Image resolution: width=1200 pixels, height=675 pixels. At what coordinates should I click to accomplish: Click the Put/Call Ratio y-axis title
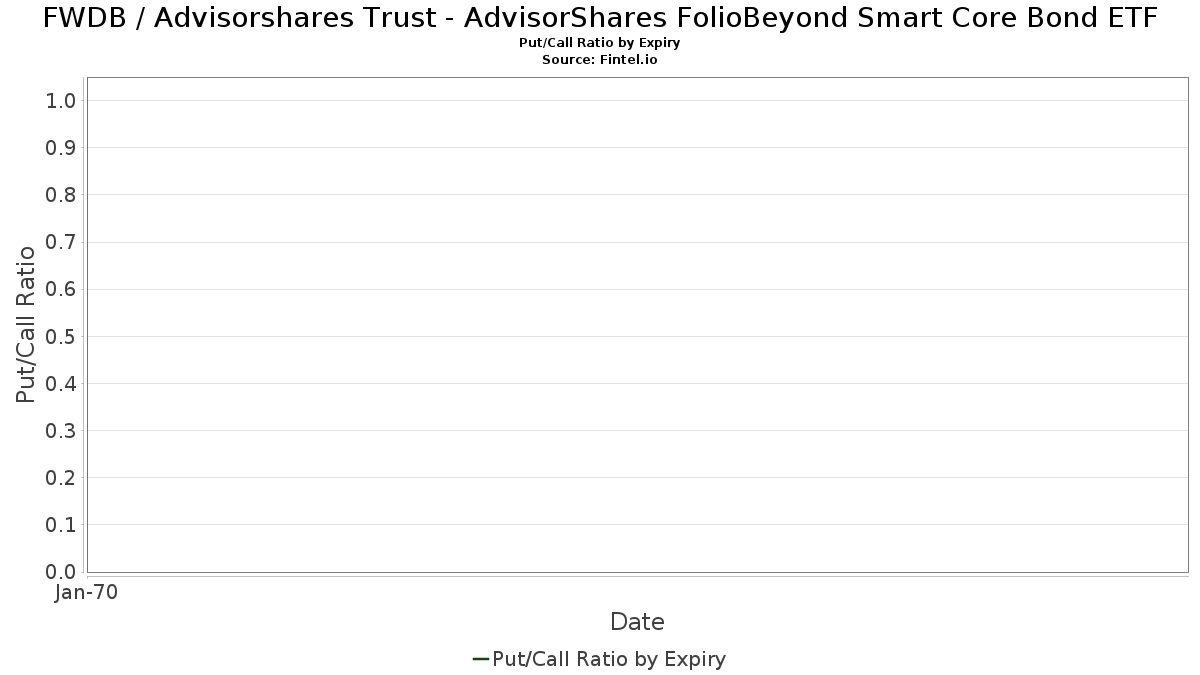click(x=26, y=324)
